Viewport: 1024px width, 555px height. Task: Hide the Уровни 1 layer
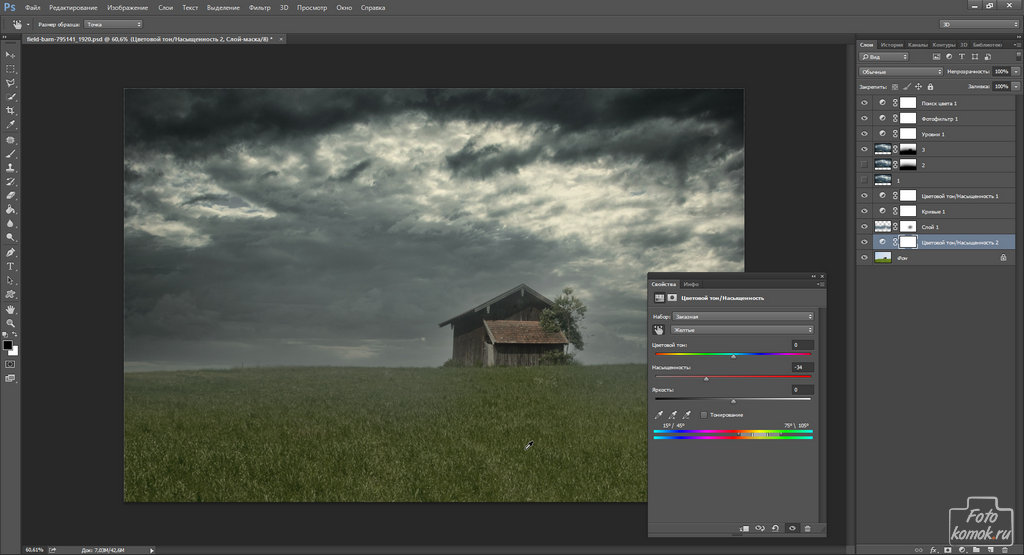click(x=864, y=134)
